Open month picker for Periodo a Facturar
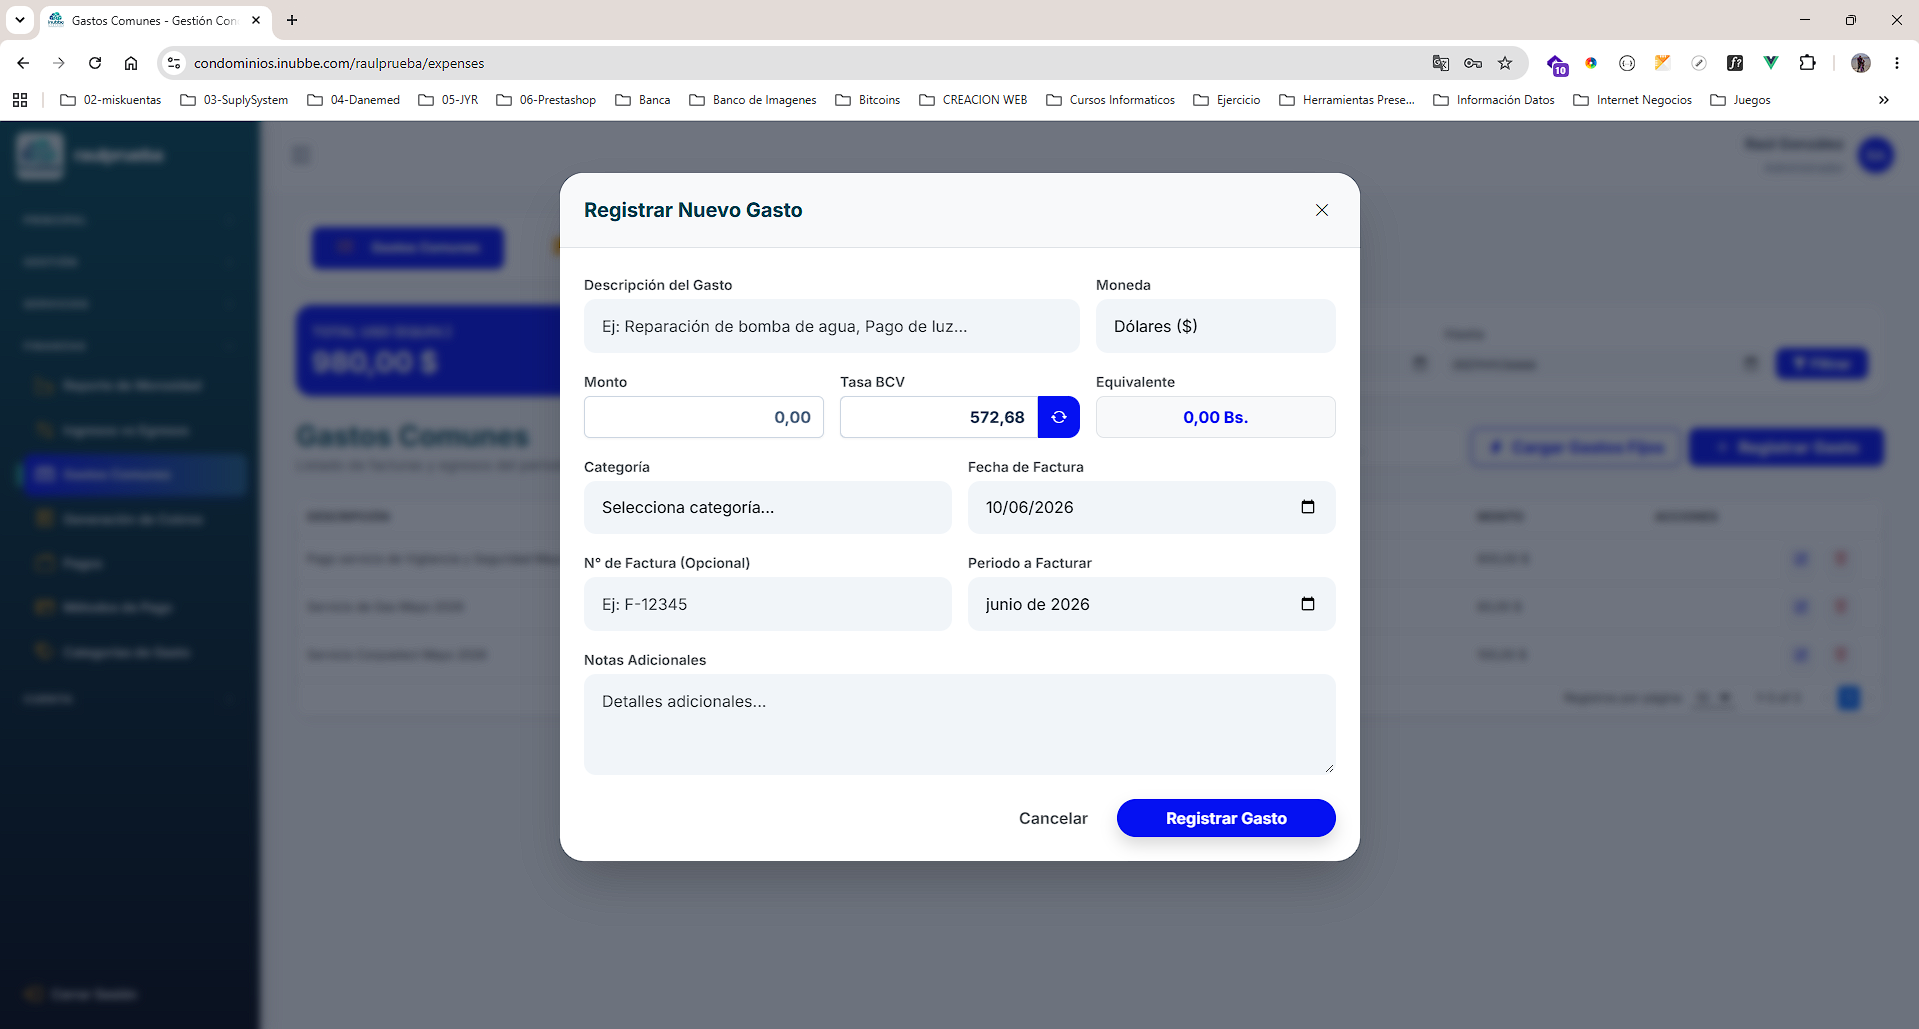1919x1029 pixels. coord(1307,604)
